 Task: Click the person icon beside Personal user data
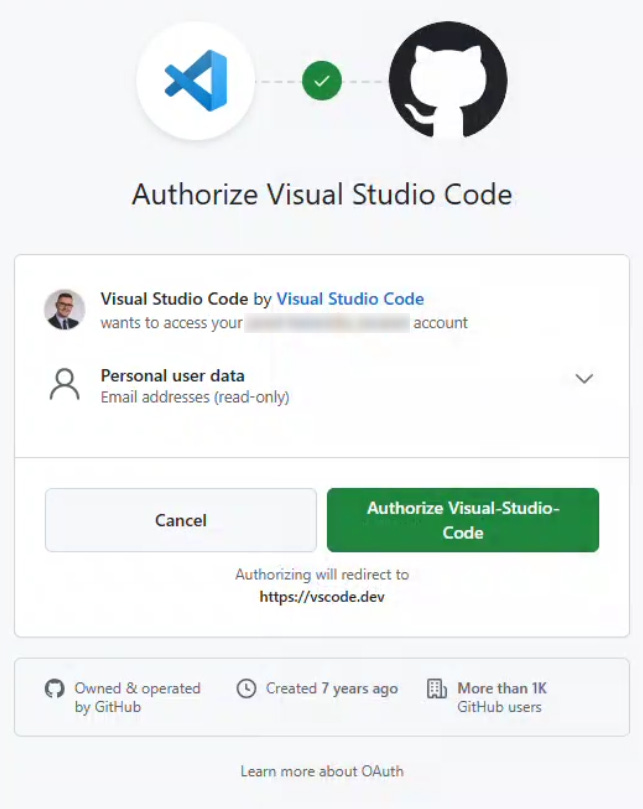[65, 384]
